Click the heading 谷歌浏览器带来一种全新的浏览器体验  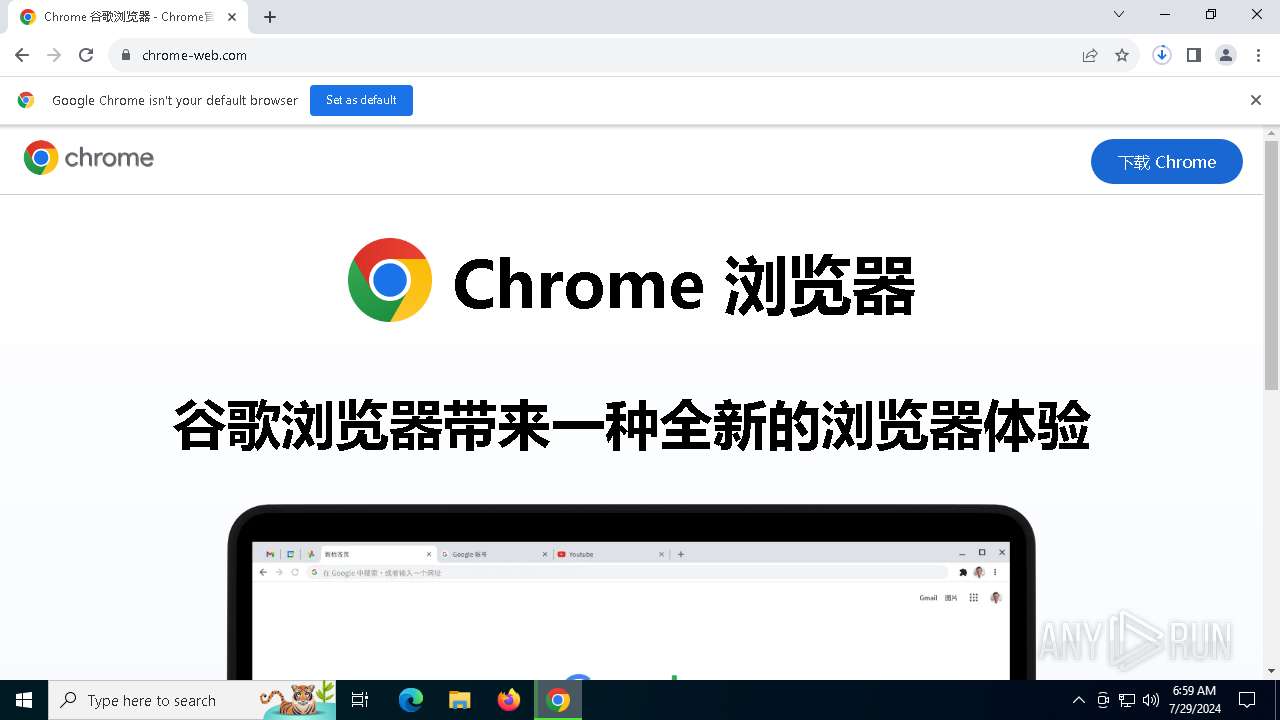tap(631, 426)
